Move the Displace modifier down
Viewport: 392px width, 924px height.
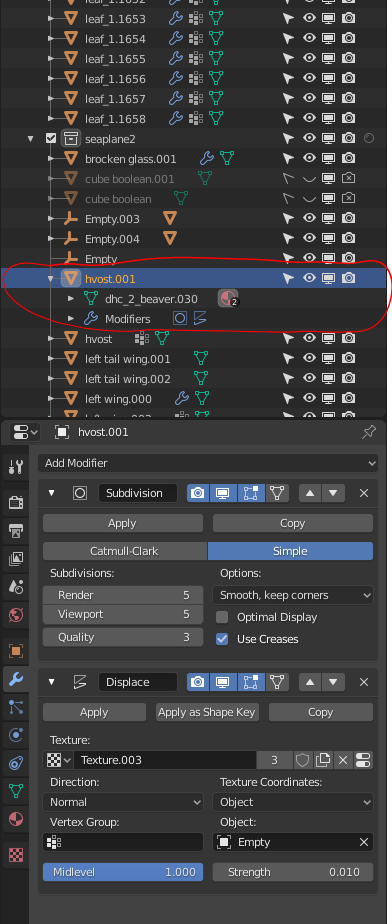pyautogui.click(x=333, y=682)
